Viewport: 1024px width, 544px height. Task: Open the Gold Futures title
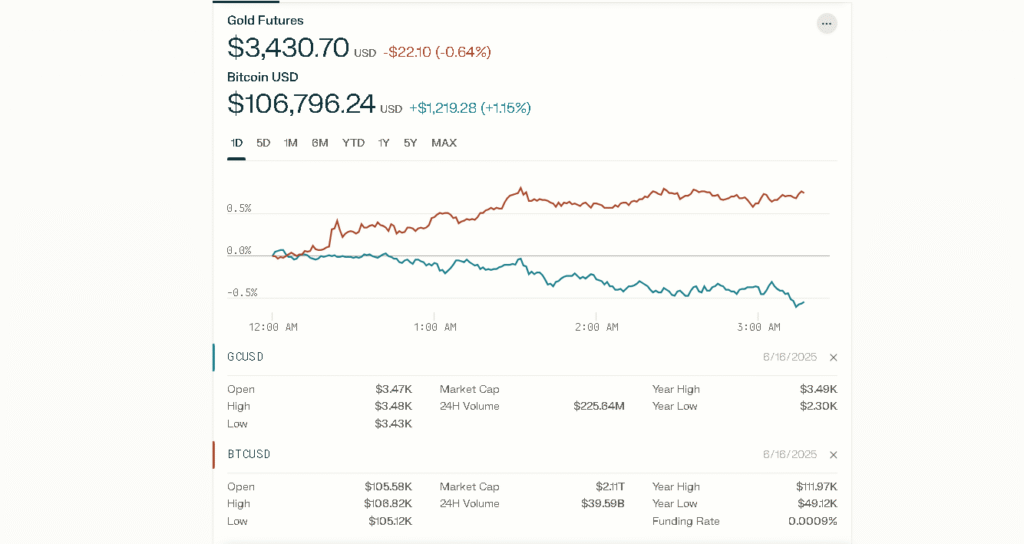pos(265,20)
